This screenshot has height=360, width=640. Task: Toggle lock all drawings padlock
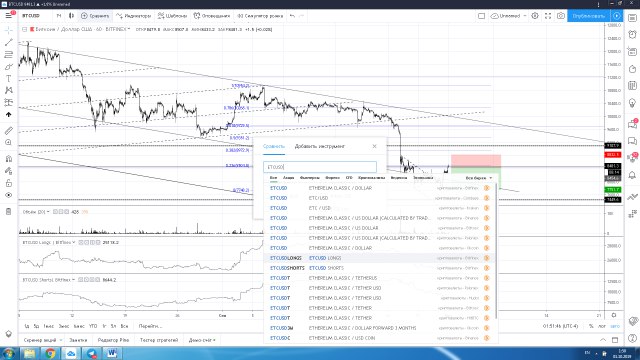[9, 183]
